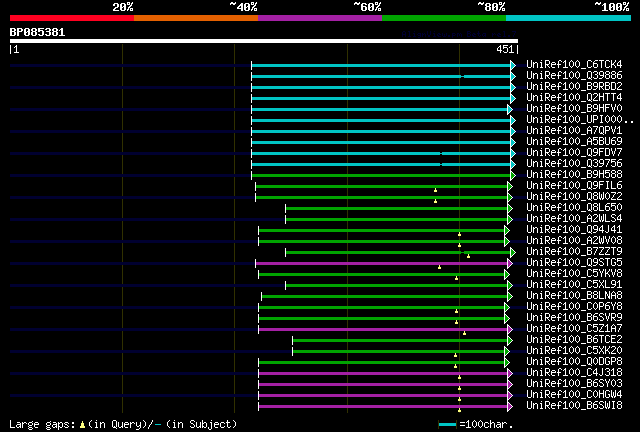This screenshot has height=432, width=640.
Task: Click the purple alignment bar for Q9STG5
Action: coord(381,264)
